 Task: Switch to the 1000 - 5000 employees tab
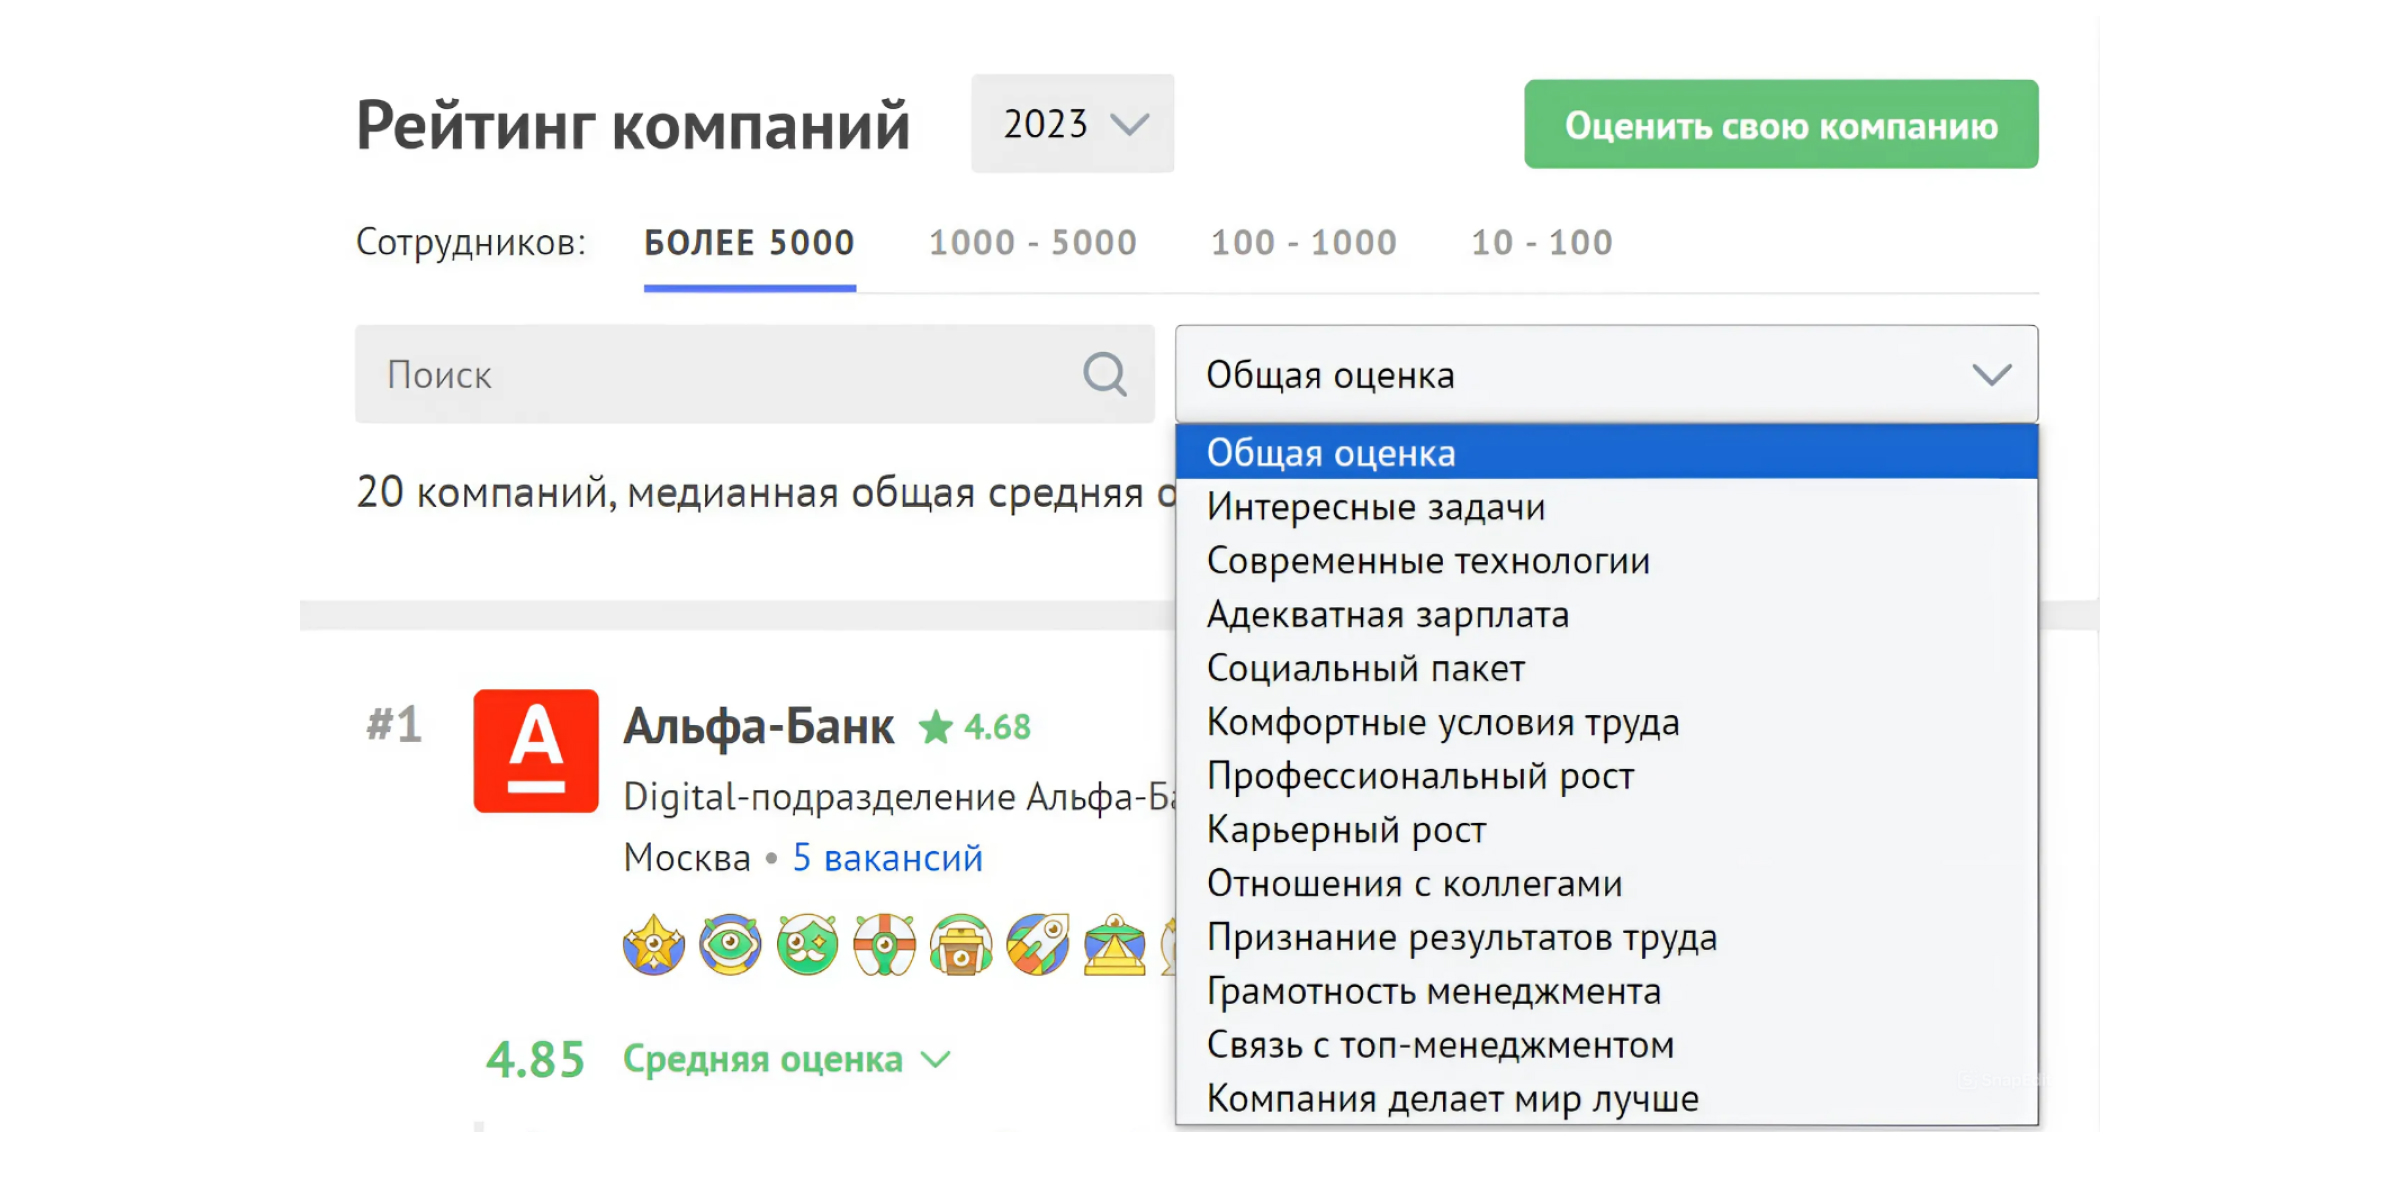1034,242
